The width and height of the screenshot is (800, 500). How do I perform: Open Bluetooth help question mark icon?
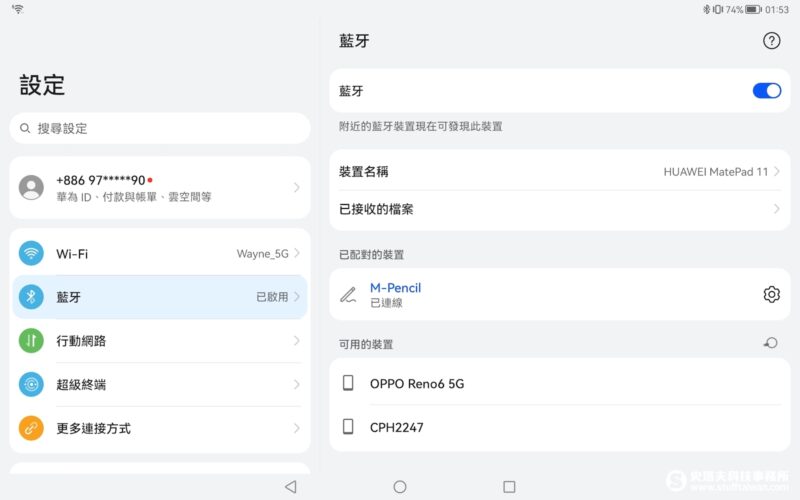tap(771, 41)
